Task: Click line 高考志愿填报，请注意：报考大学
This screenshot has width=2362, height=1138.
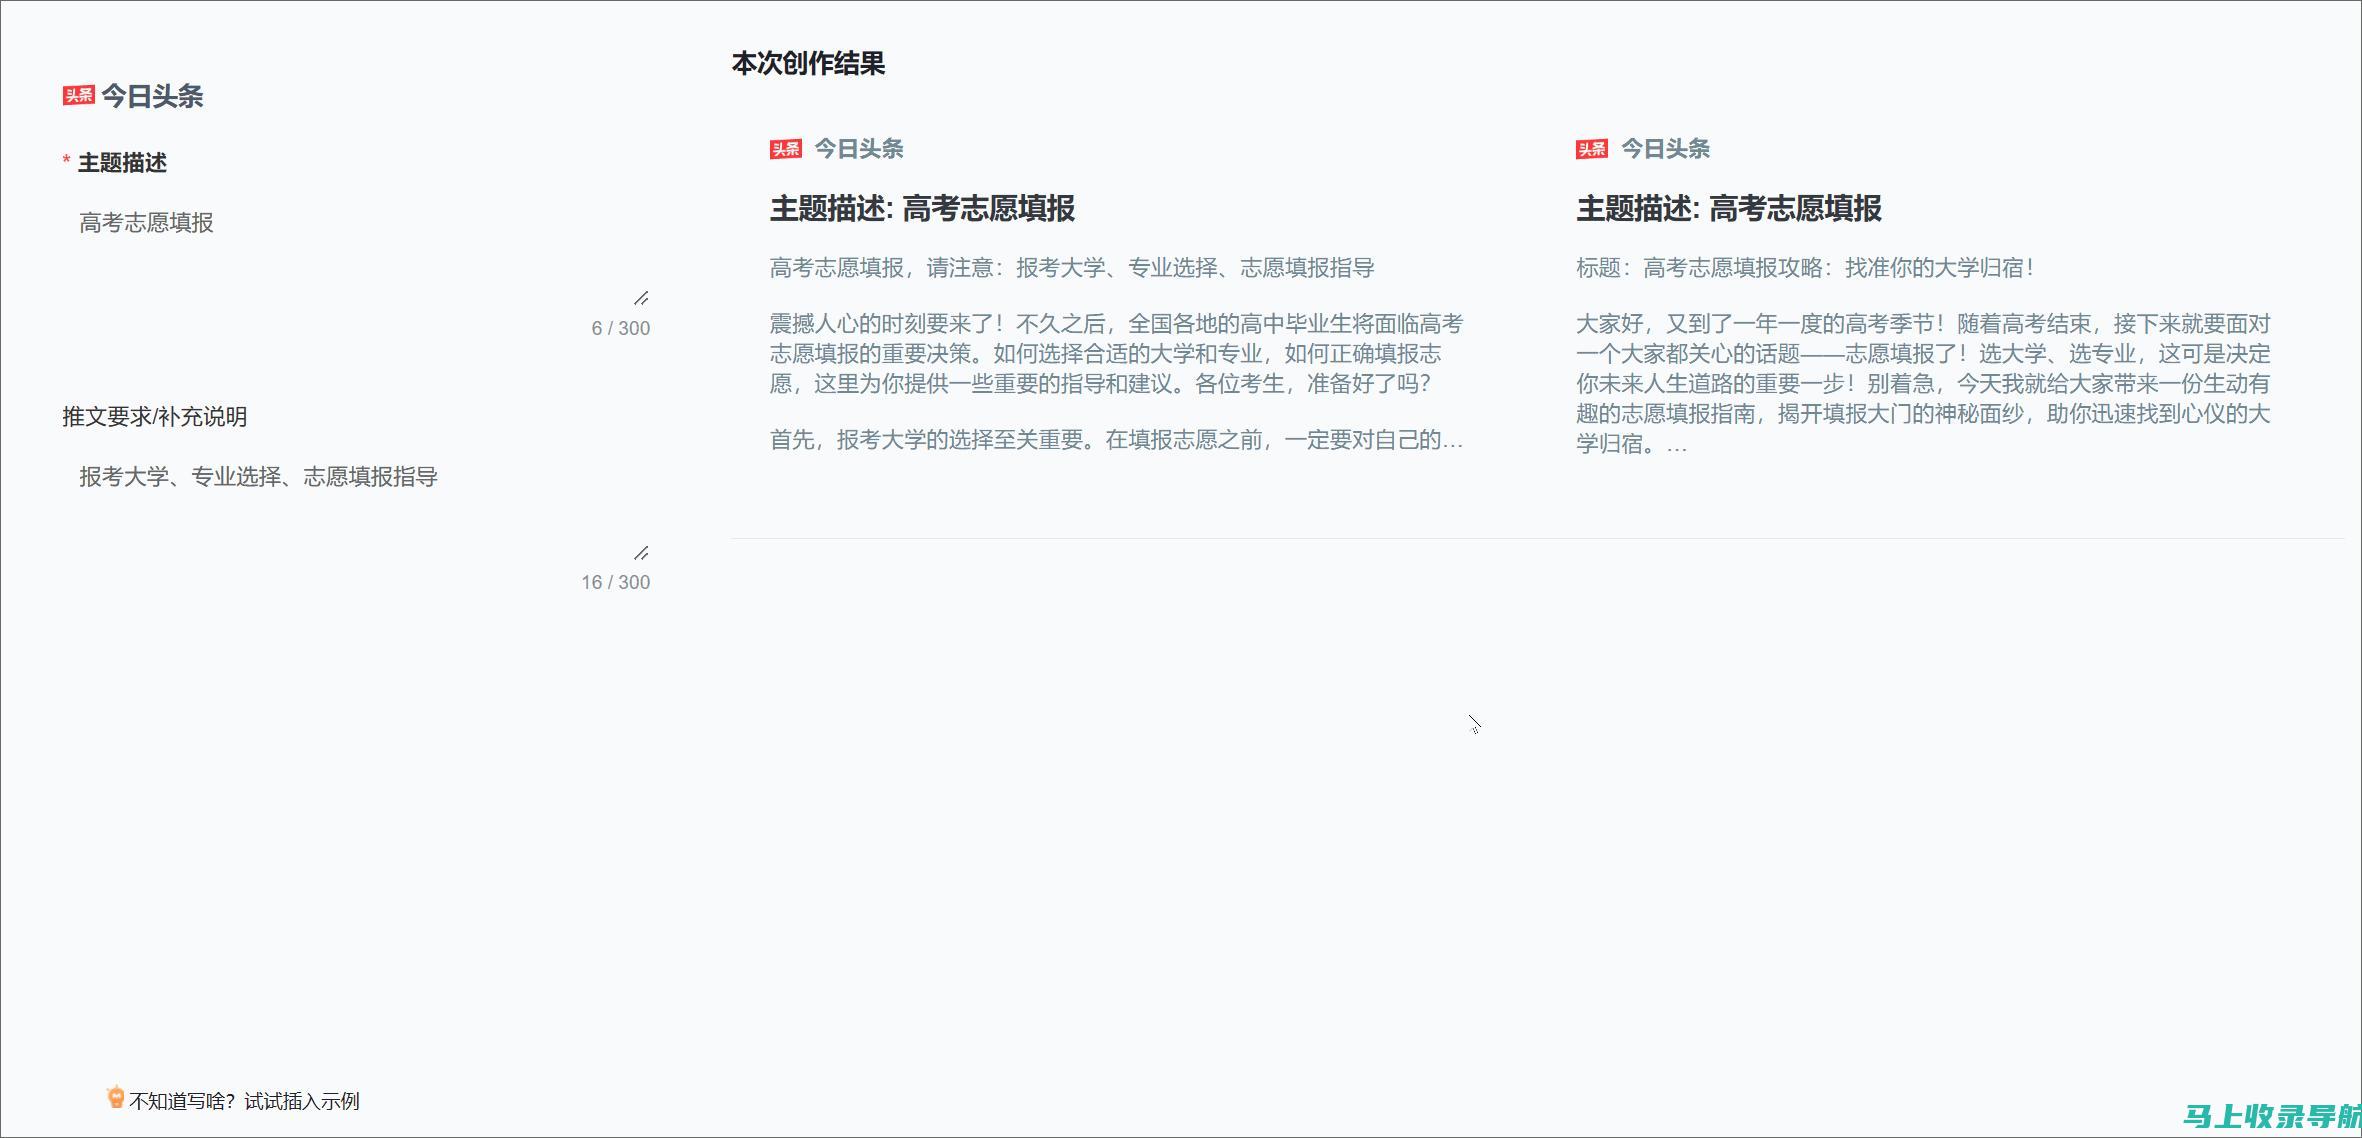Action: pyautogui.click(x=1072, y=268)
